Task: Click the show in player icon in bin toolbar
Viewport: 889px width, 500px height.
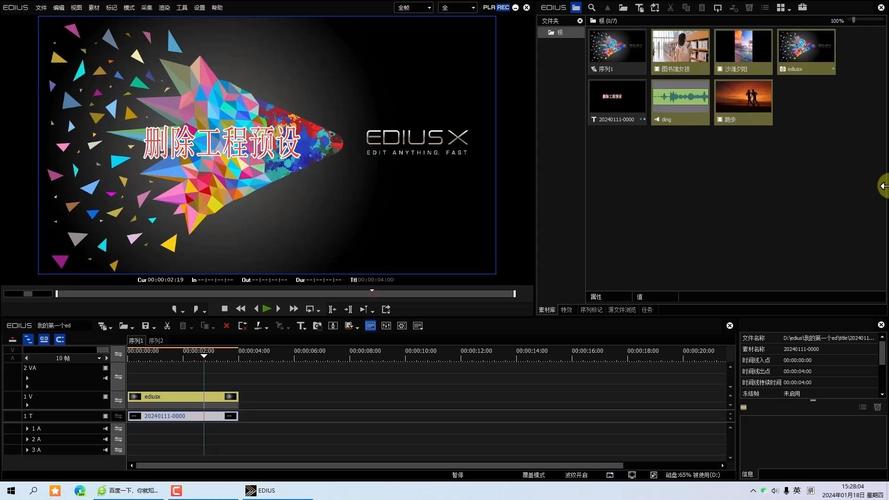Action: [718, 7]
